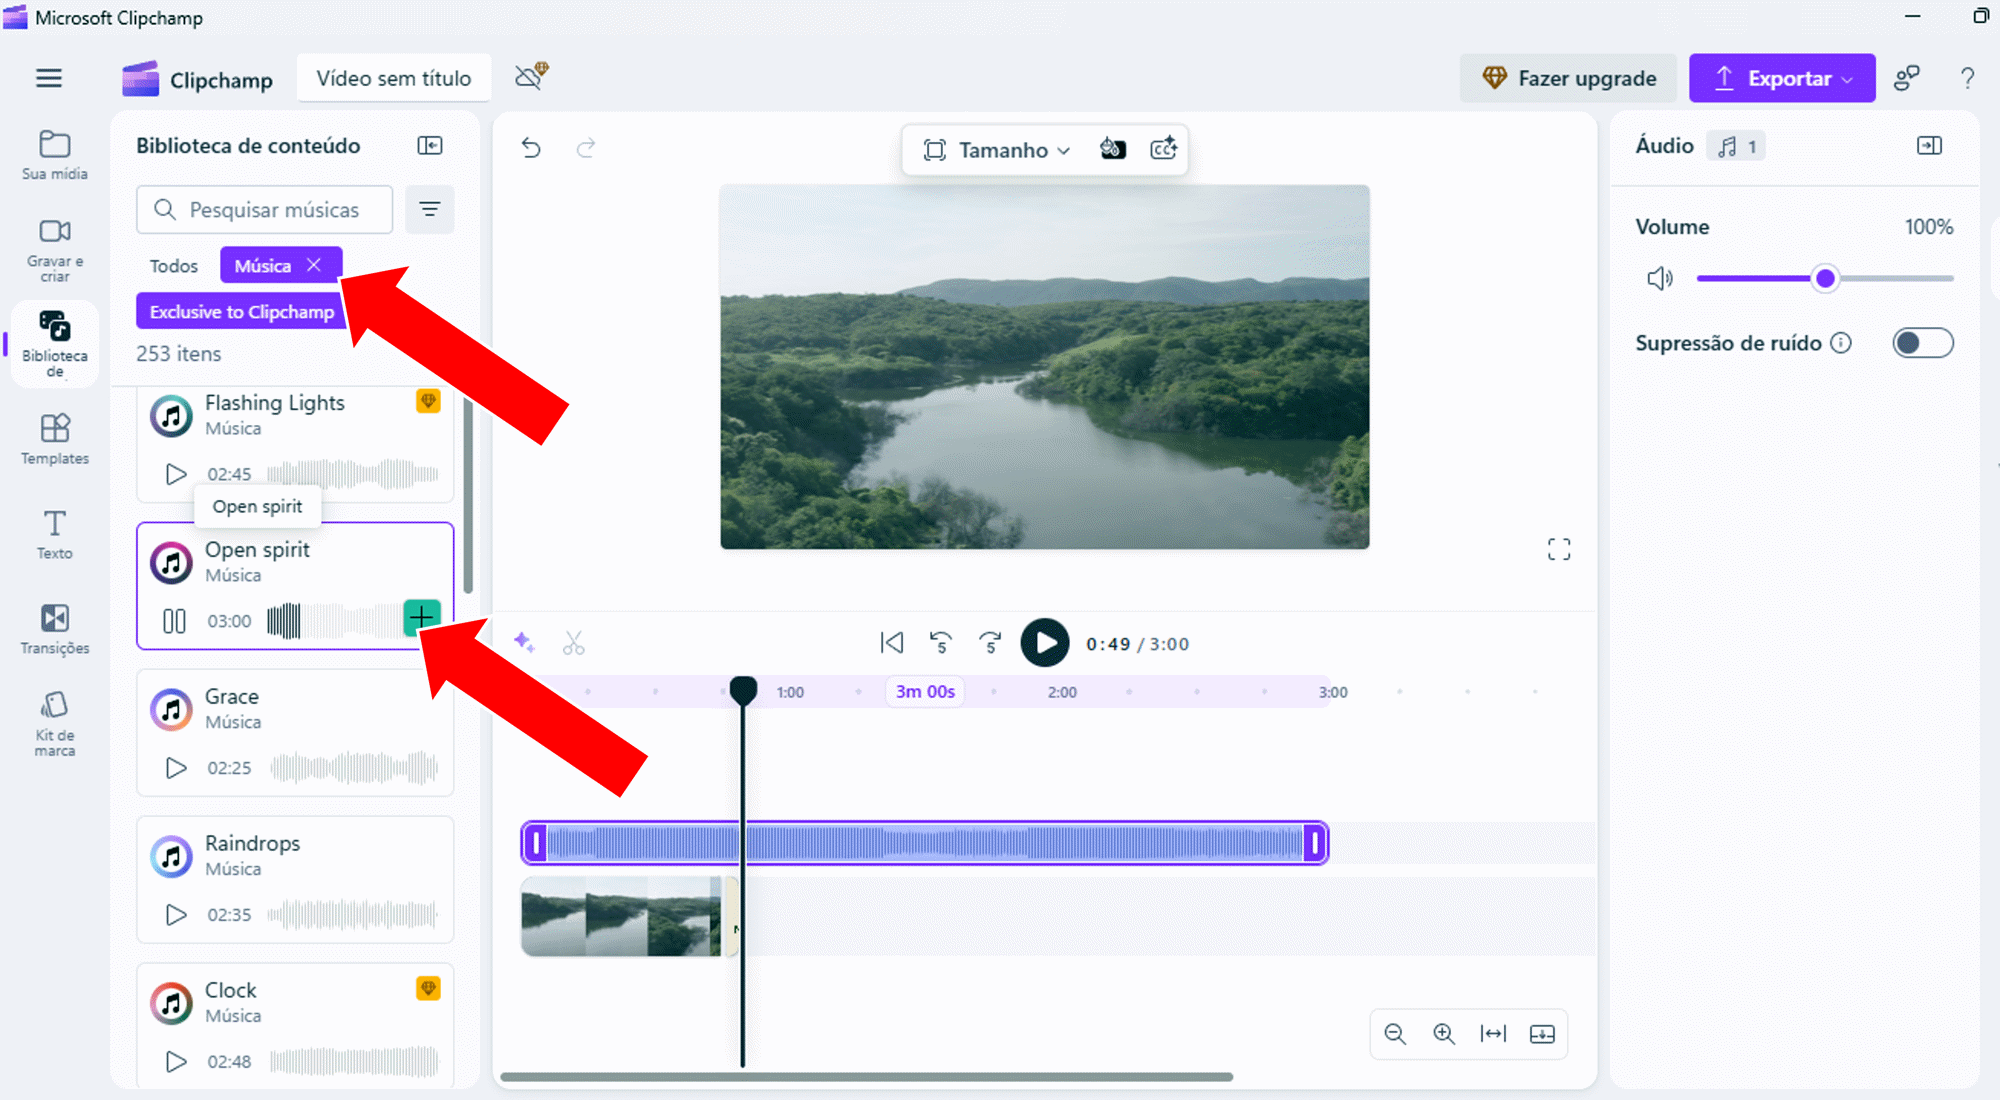Click the split scissors tool
Image resolution: width=2000 pixels, height=1100 pixels.
pyautogui.click(x=573, y=643)
